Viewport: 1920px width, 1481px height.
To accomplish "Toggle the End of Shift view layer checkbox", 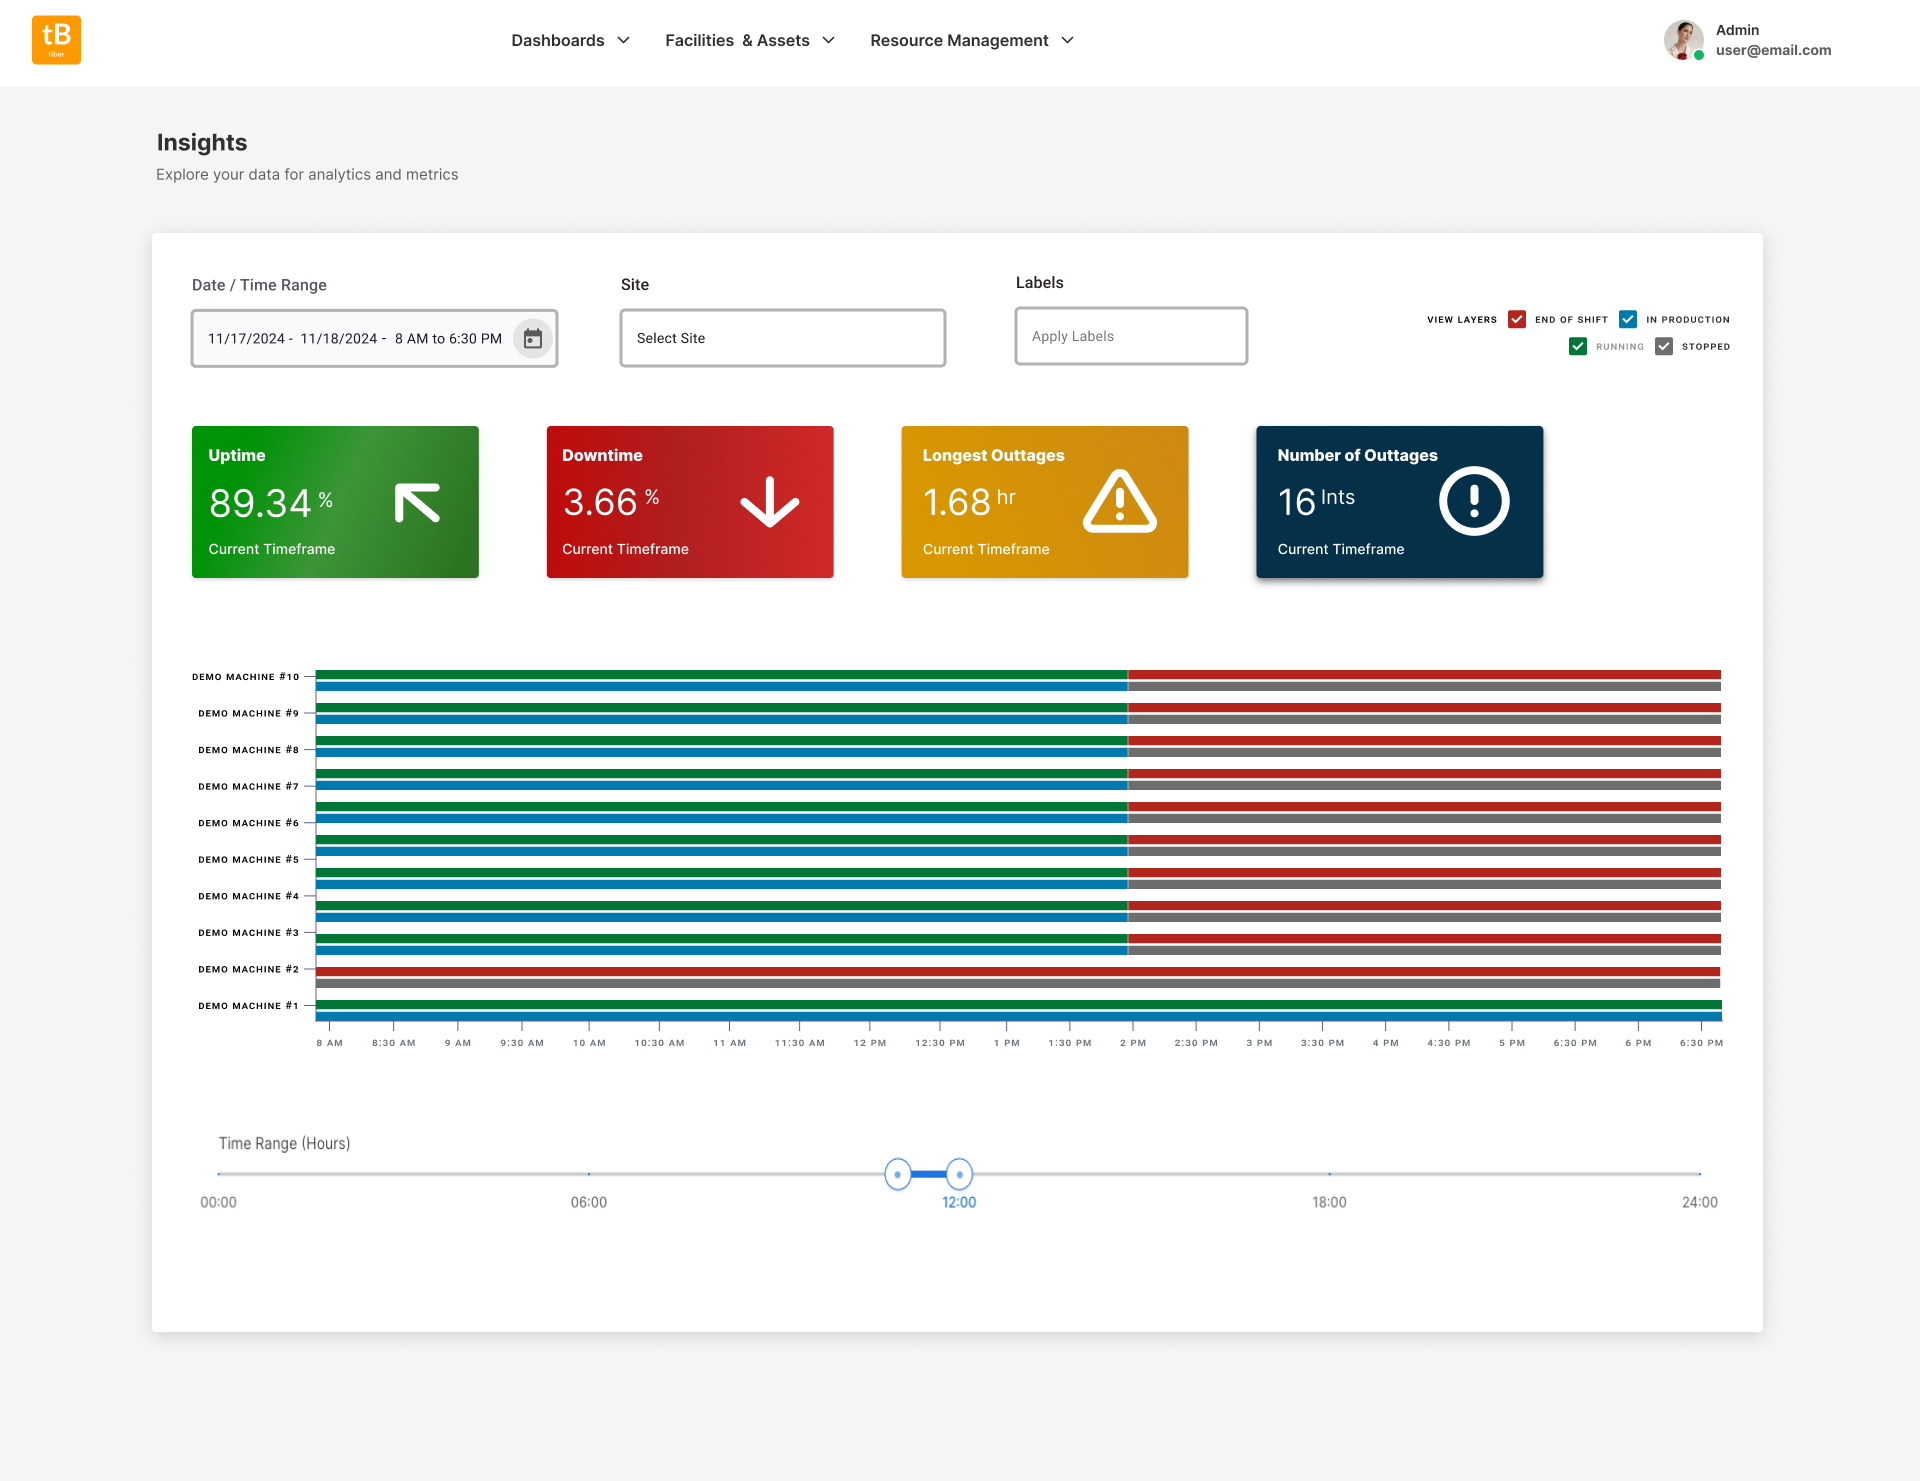I will point(1517,319).
